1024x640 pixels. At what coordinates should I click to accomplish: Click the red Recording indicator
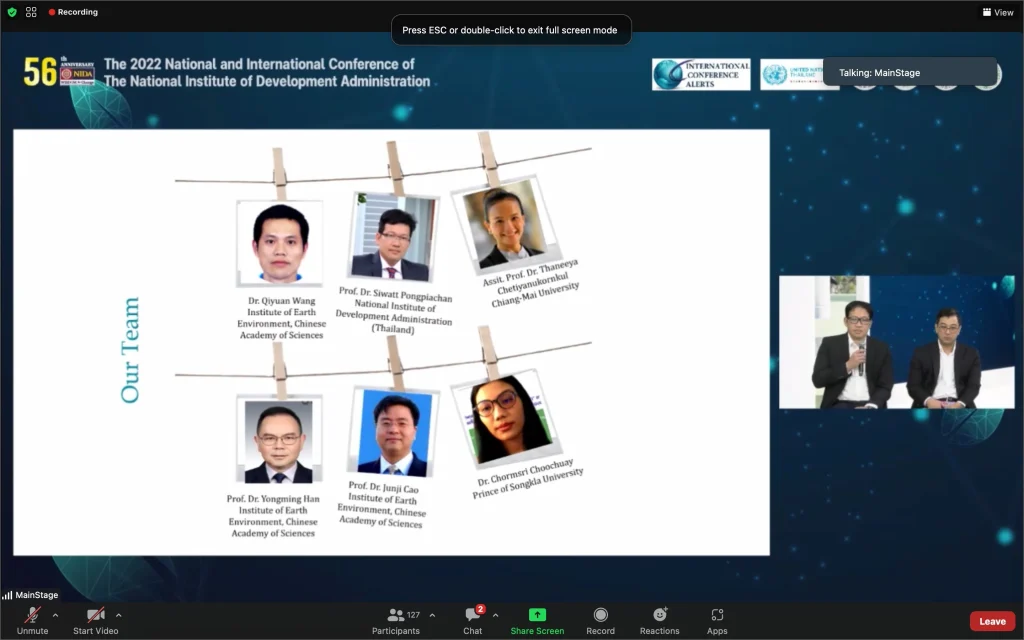(x=73, y=12)
